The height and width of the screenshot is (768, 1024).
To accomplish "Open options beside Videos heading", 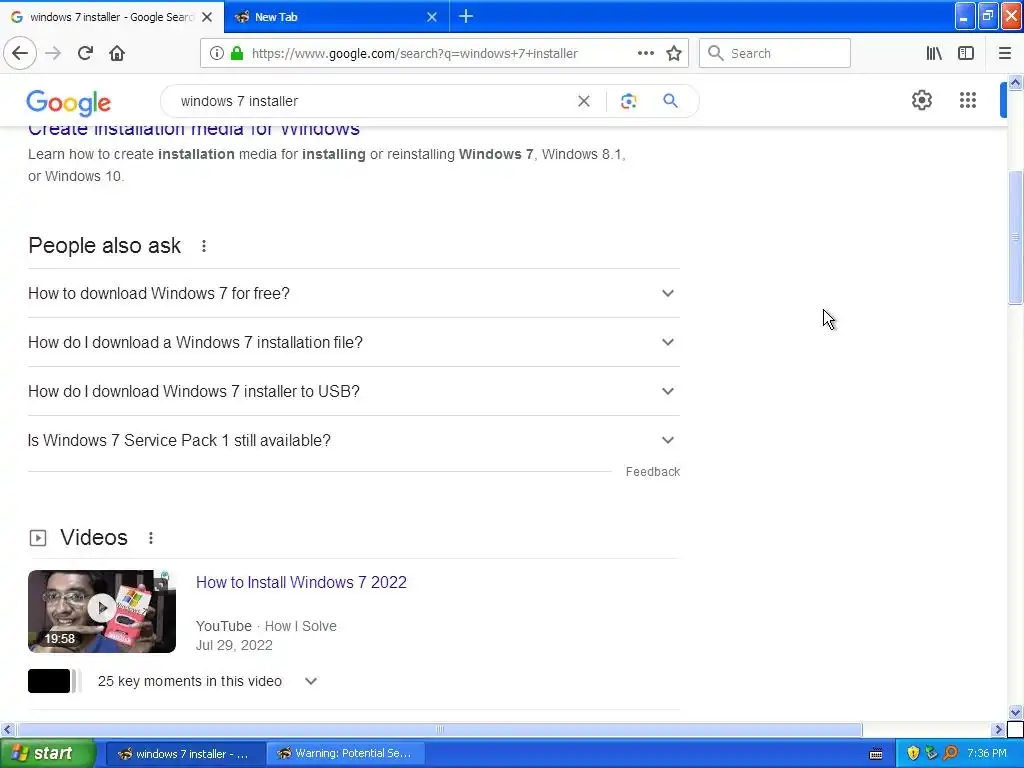I will 151,538.
